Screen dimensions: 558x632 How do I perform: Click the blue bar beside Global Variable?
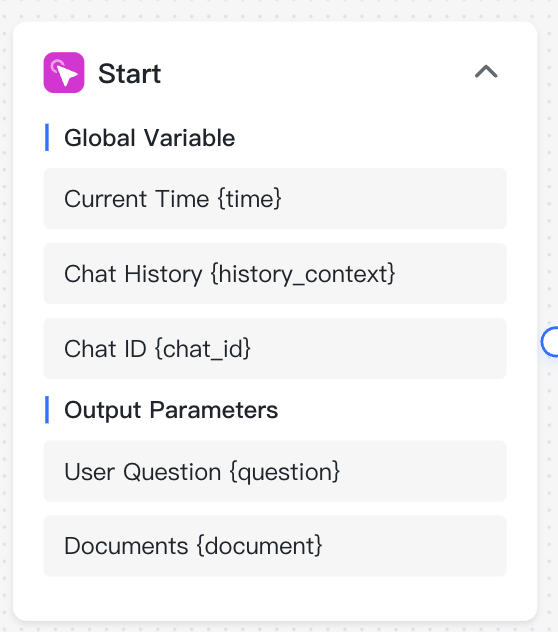tap(47, 137)
